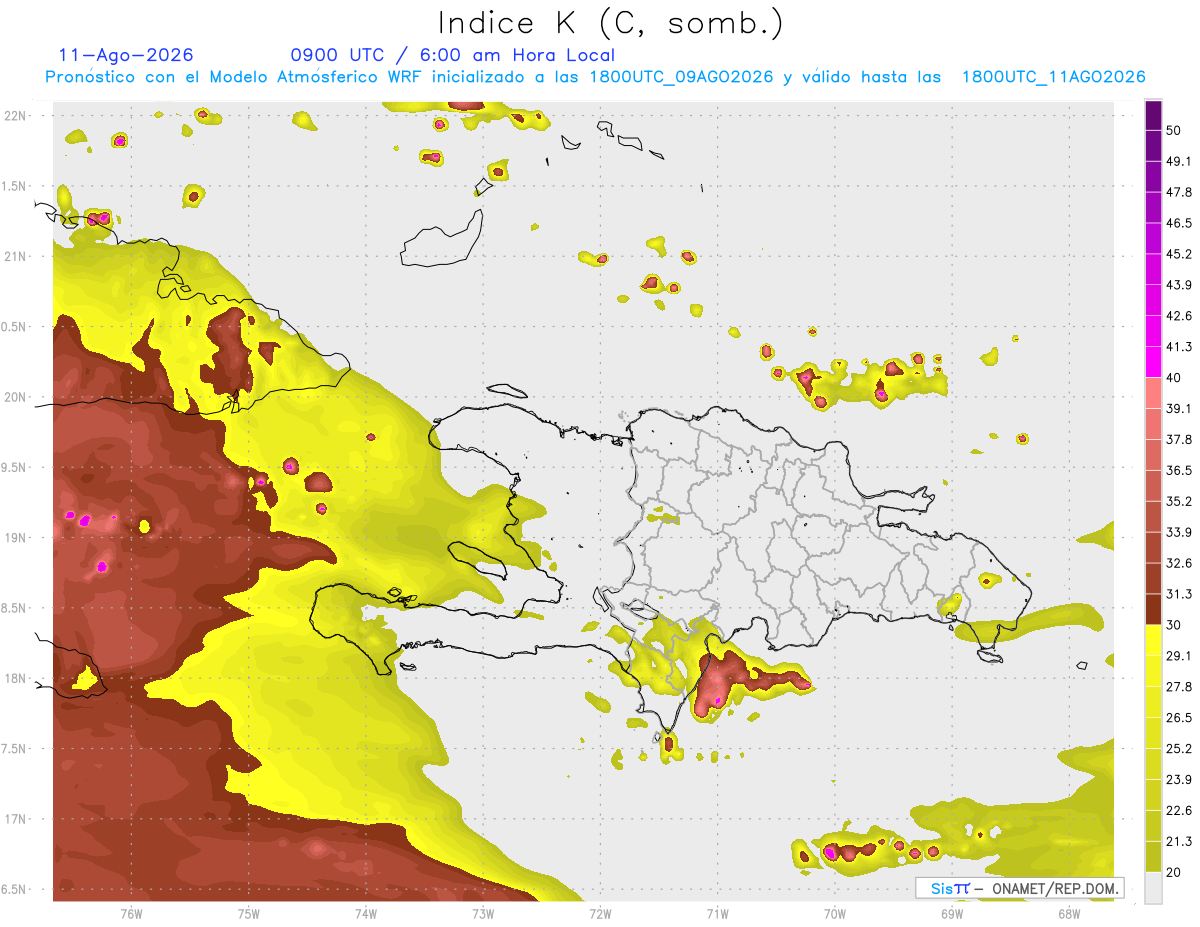Click the '19N' latitude label

[15, 538]
